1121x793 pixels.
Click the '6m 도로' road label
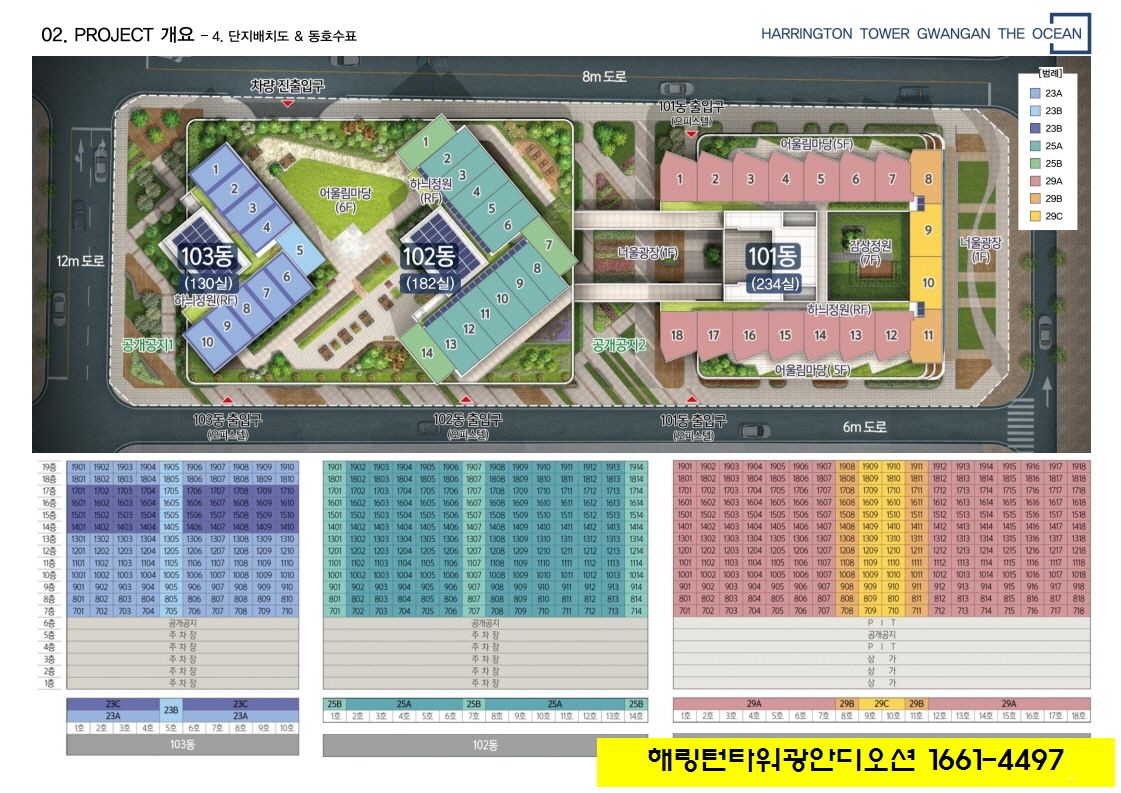click(x=864, y=427)
